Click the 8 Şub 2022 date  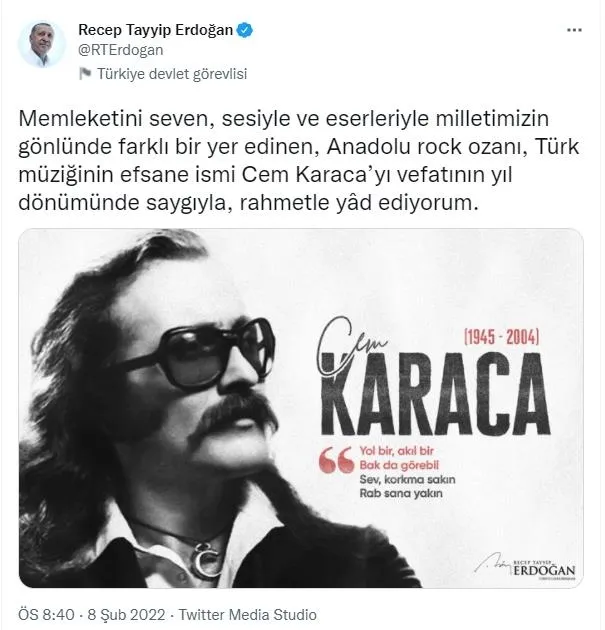[126, 615]
